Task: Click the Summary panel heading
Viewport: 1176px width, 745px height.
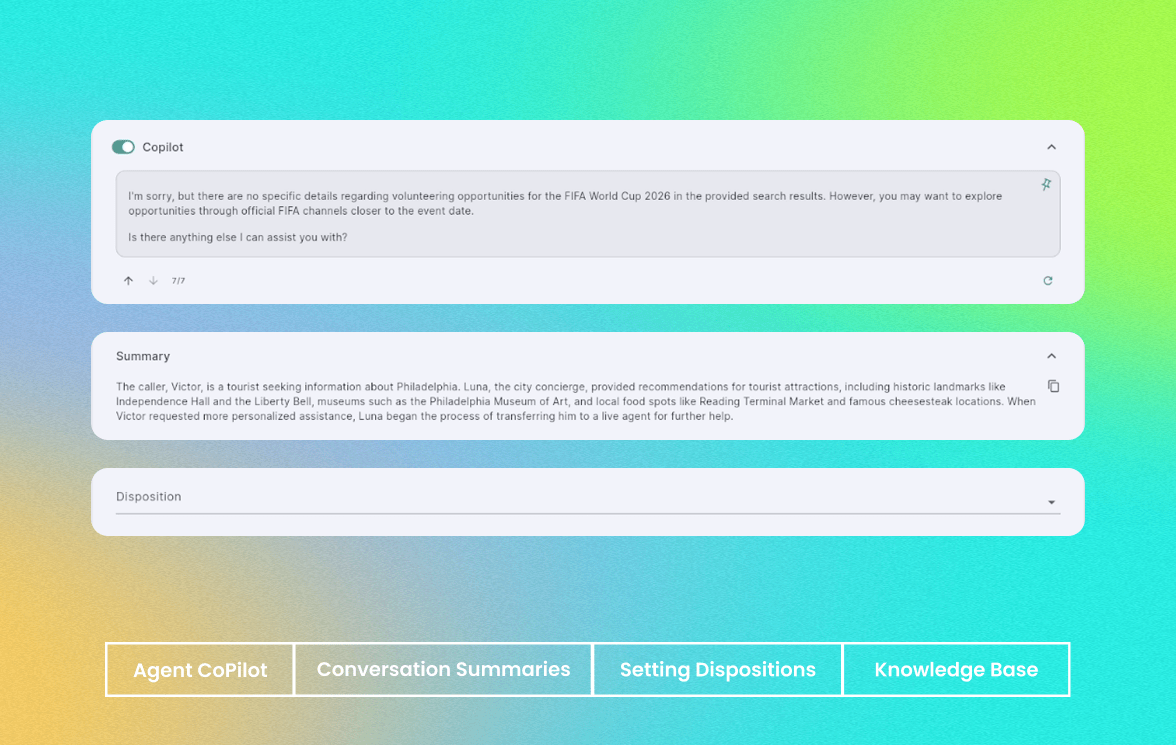Action: (x=143, y=356)
